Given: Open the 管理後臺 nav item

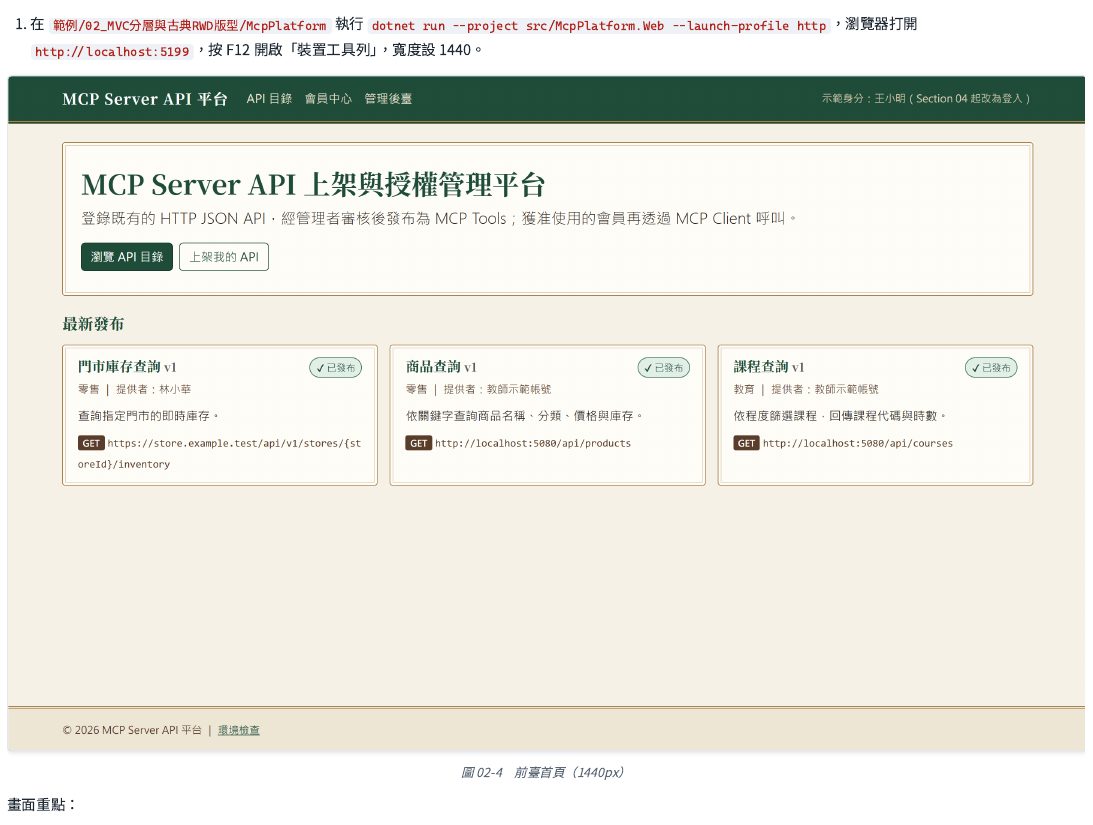Looking at the screenshot, I should coord(388,99).
